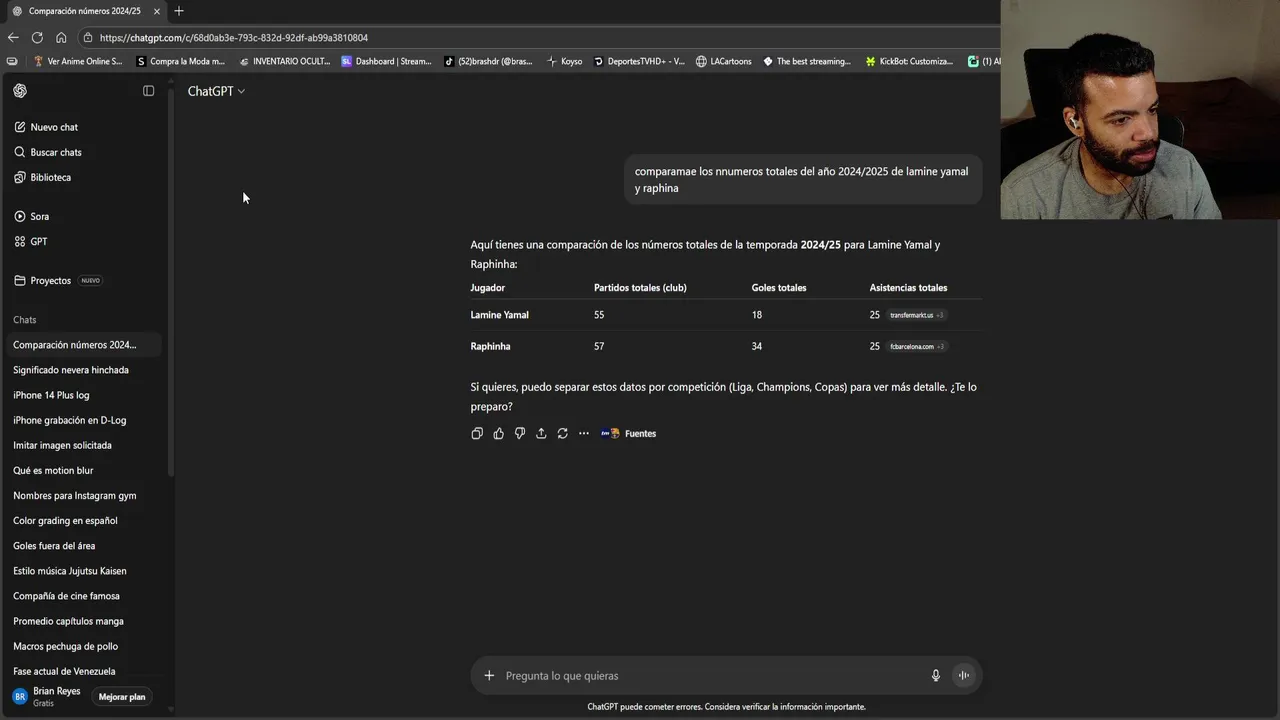Open the ChatGPT model dropdown
1280x720 pixels.
(216, 91)
